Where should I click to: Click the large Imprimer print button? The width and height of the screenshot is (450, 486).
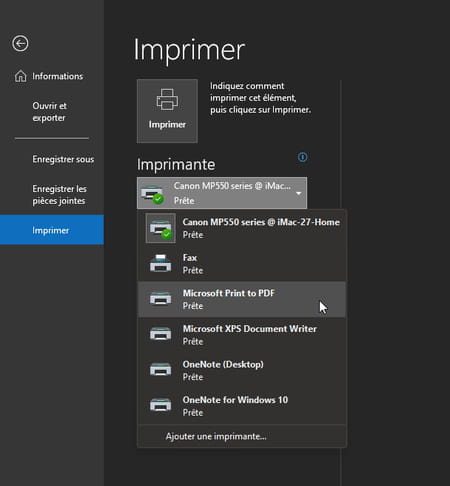click(167, 111)
